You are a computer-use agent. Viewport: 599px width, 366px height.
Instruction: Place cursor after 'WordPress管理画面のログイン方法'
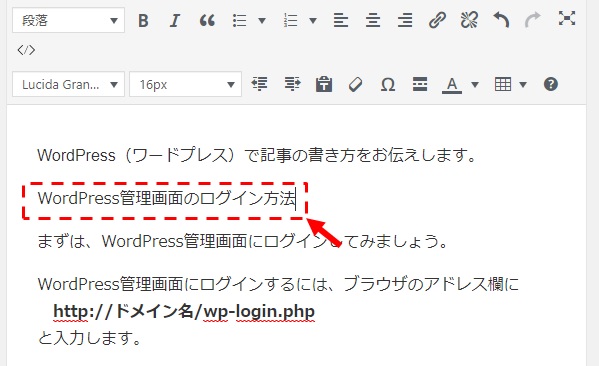click(x=297, y=199)
